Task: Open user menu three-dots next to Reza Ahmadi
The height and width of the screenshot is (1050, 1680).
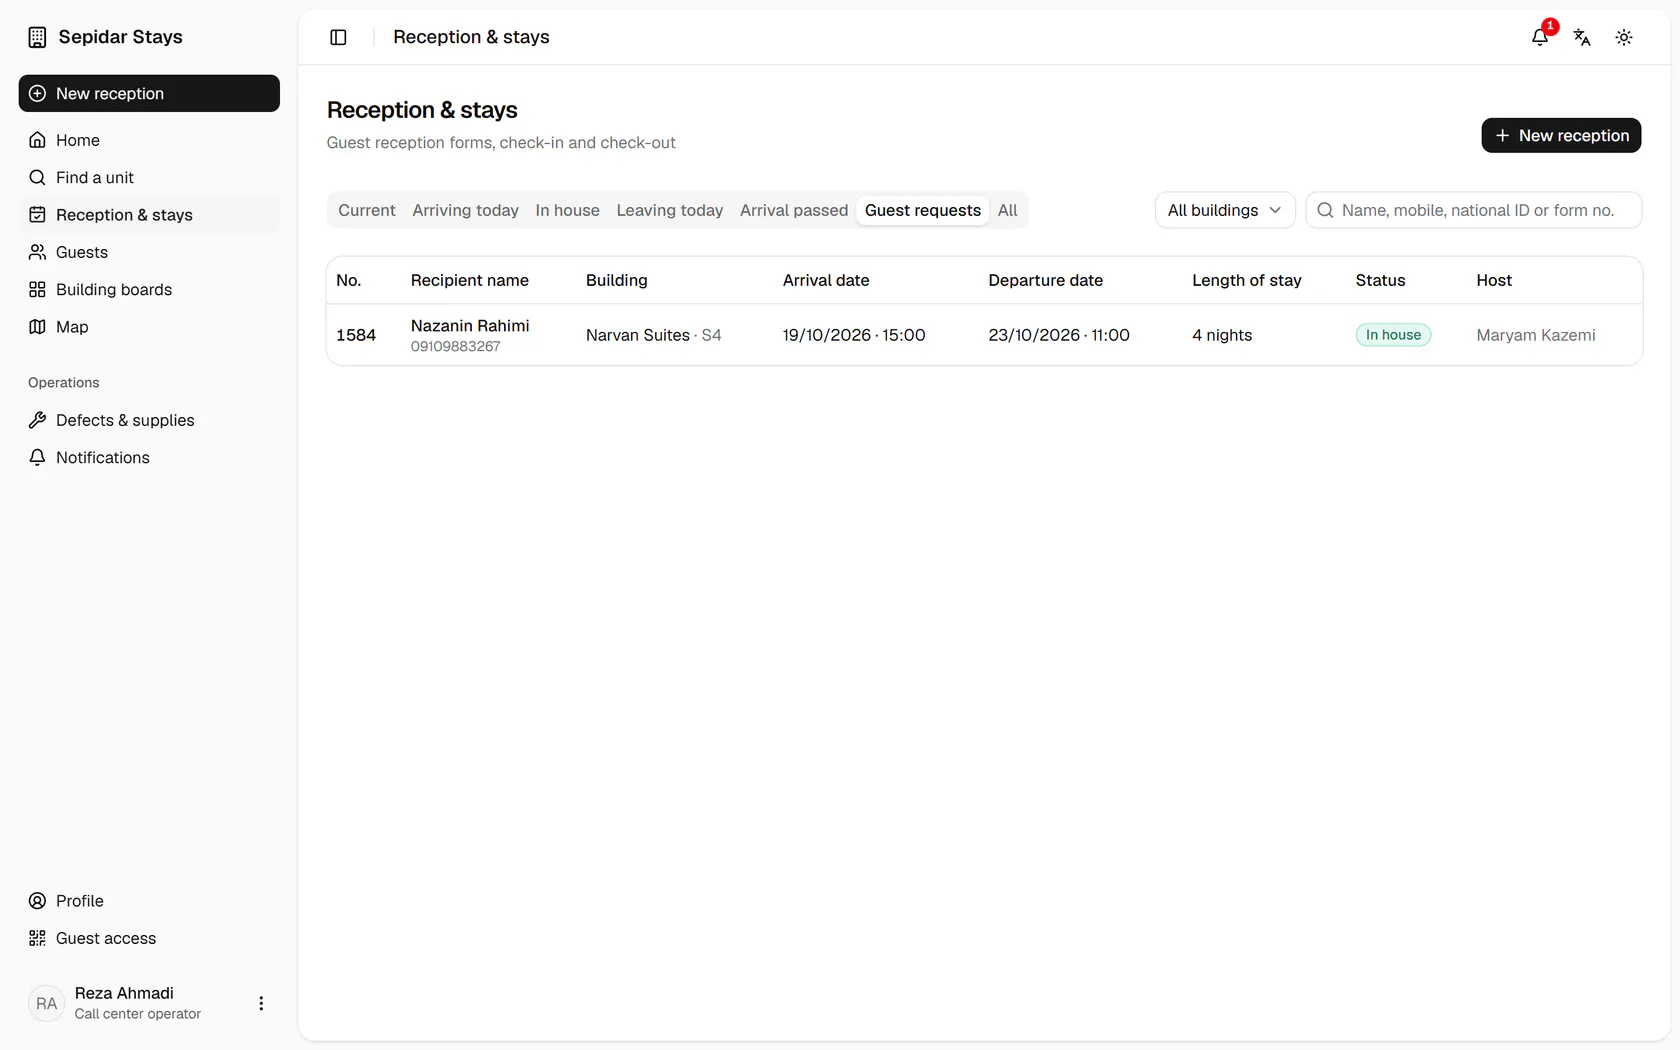Action: 261,1003
